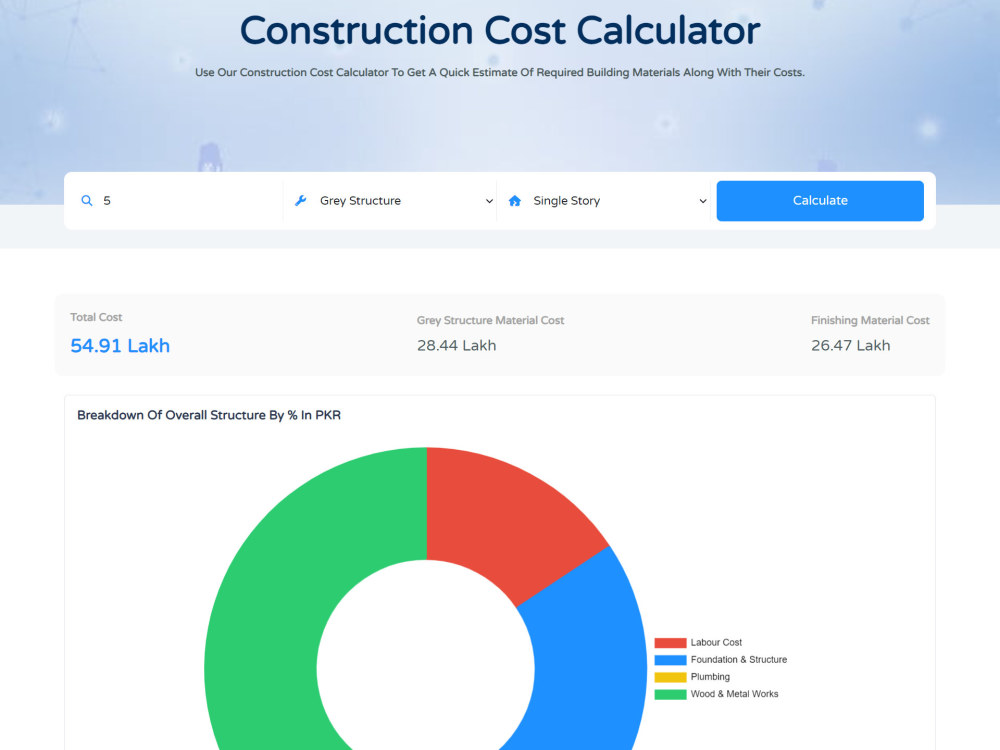The height and width of the screenshot is (750, 1000).
Task: Select the 54.91 Lakh total cost value
Action: [x=120, y=346]
